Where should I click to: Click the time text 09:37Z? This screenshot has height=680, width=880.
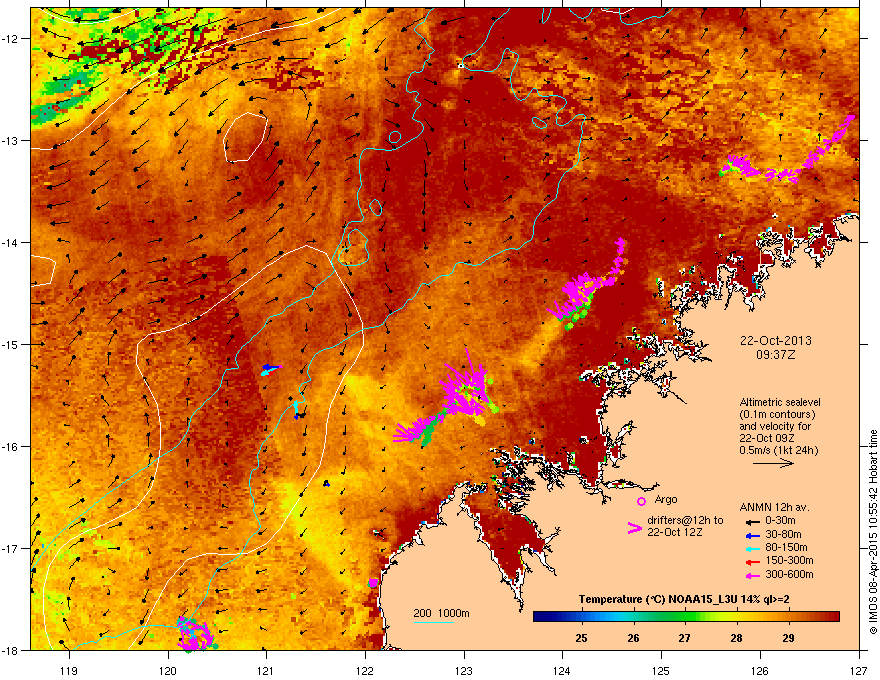click(x=776, y=355)
